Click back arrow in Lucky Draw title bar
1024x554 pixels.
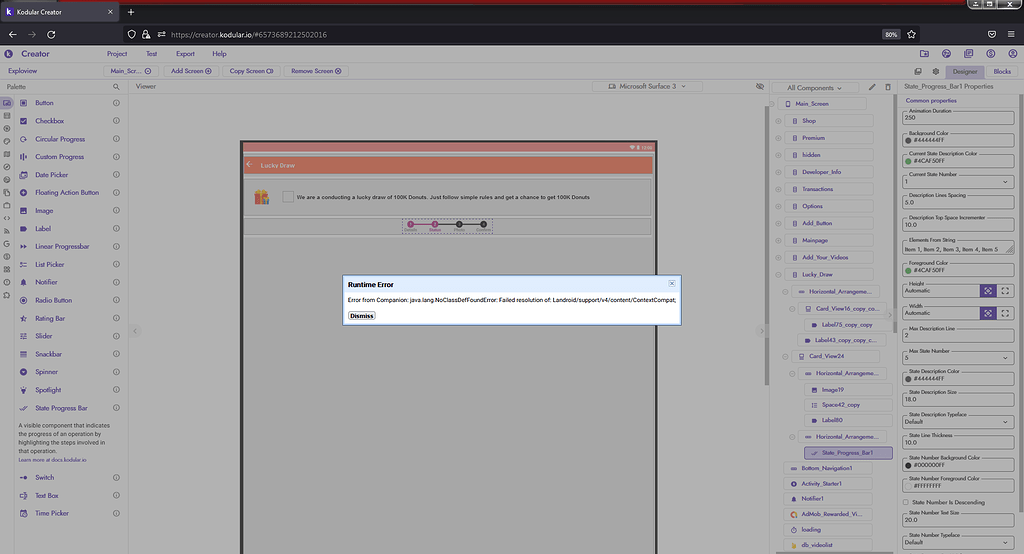pos(249,165)
